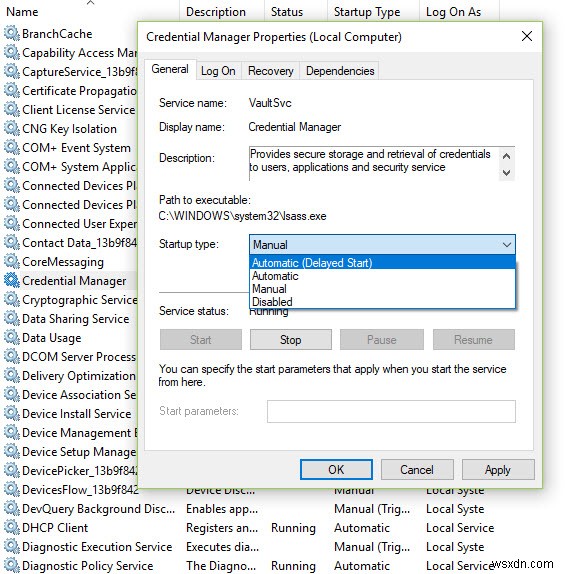Click the description box up arrow
This screenshot has width=565, height=574.
pyautogui.click(x=506, y=156)
